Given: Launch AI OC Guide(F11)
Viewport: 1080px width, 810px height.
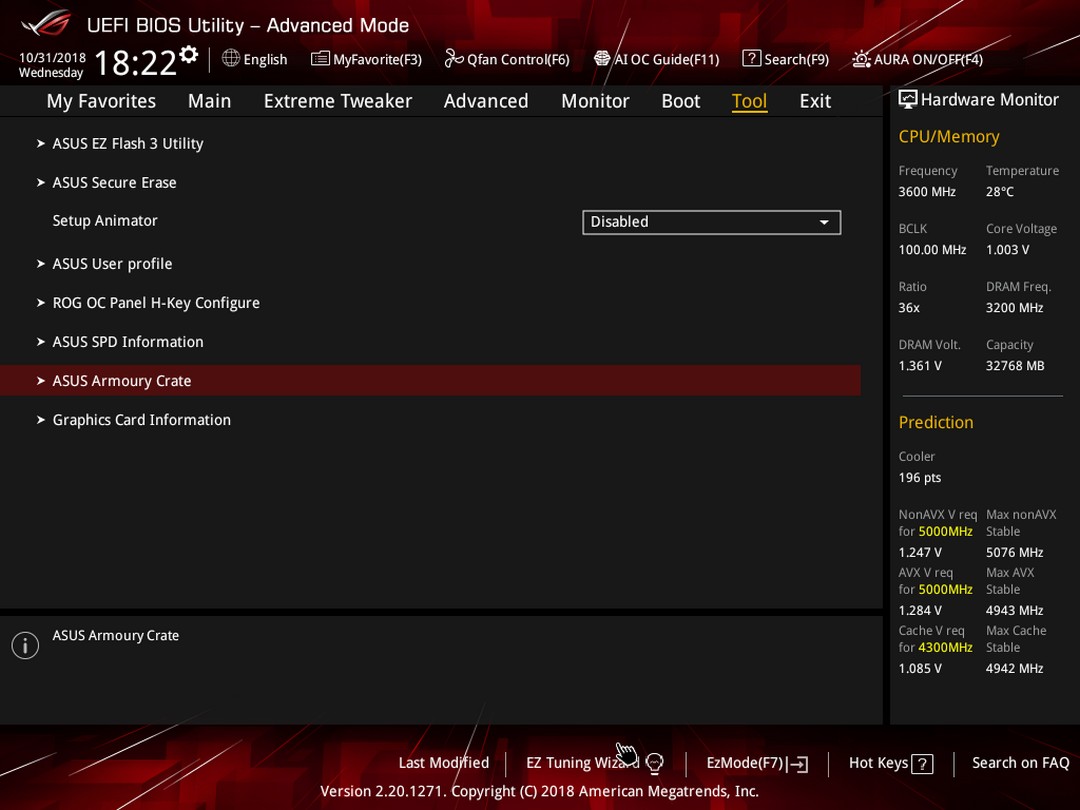Looking at the screenshot, I should [x=656, y=59].
